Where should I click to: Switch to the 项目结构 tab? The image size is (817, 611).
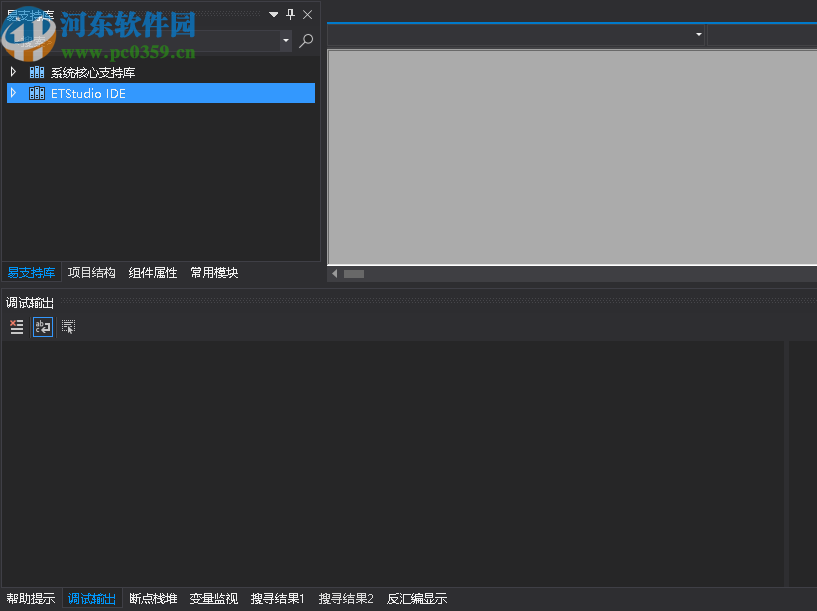coord(91,272)
